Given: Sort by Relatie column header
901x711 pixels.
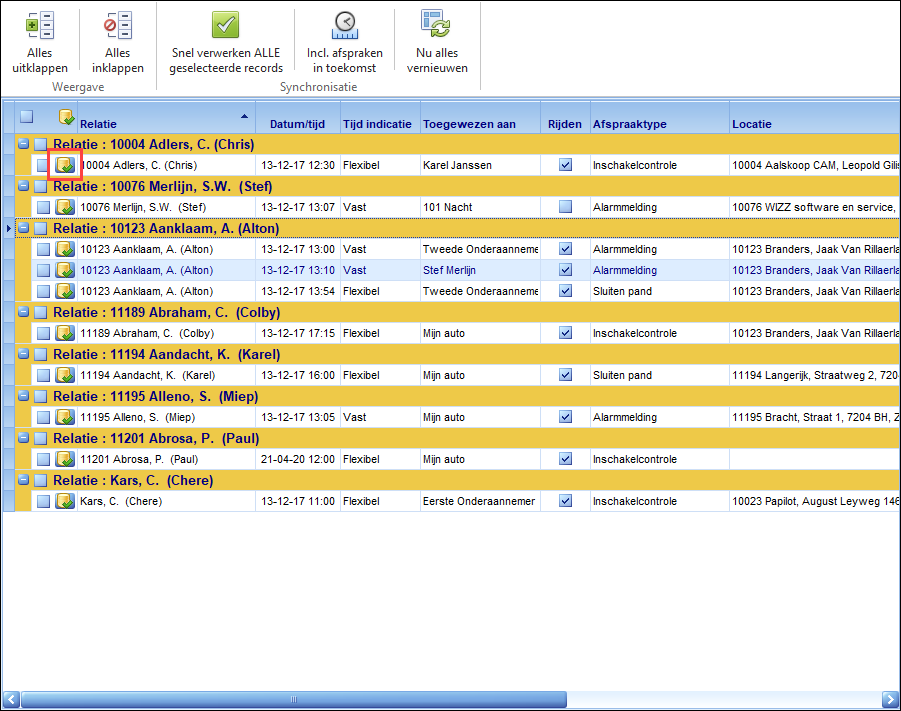Looking at the screenshot, I should coord(167,118).
